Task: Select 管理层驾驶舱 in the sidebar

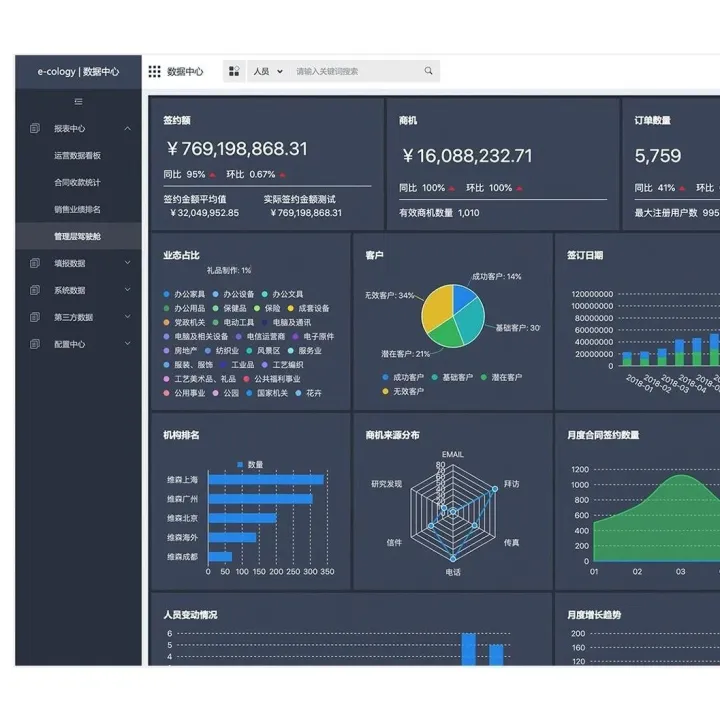Action: (x=77, y=236)
